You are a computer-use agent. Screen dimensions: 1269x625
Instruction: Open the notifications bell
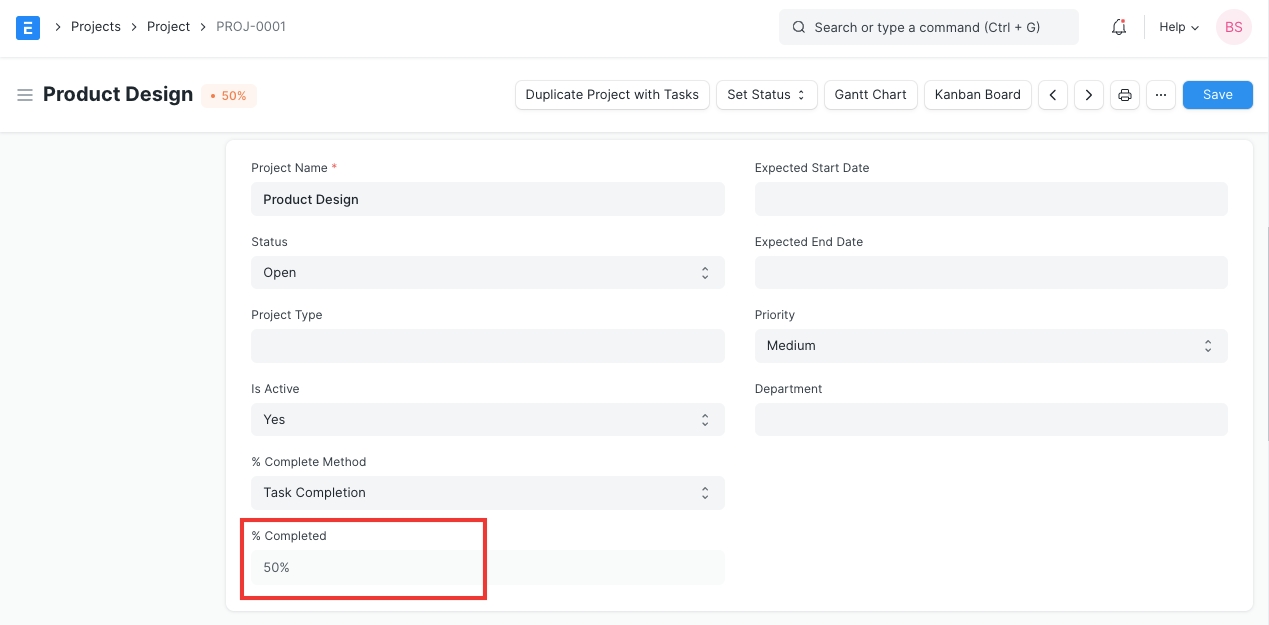(x=1119, y=27)
